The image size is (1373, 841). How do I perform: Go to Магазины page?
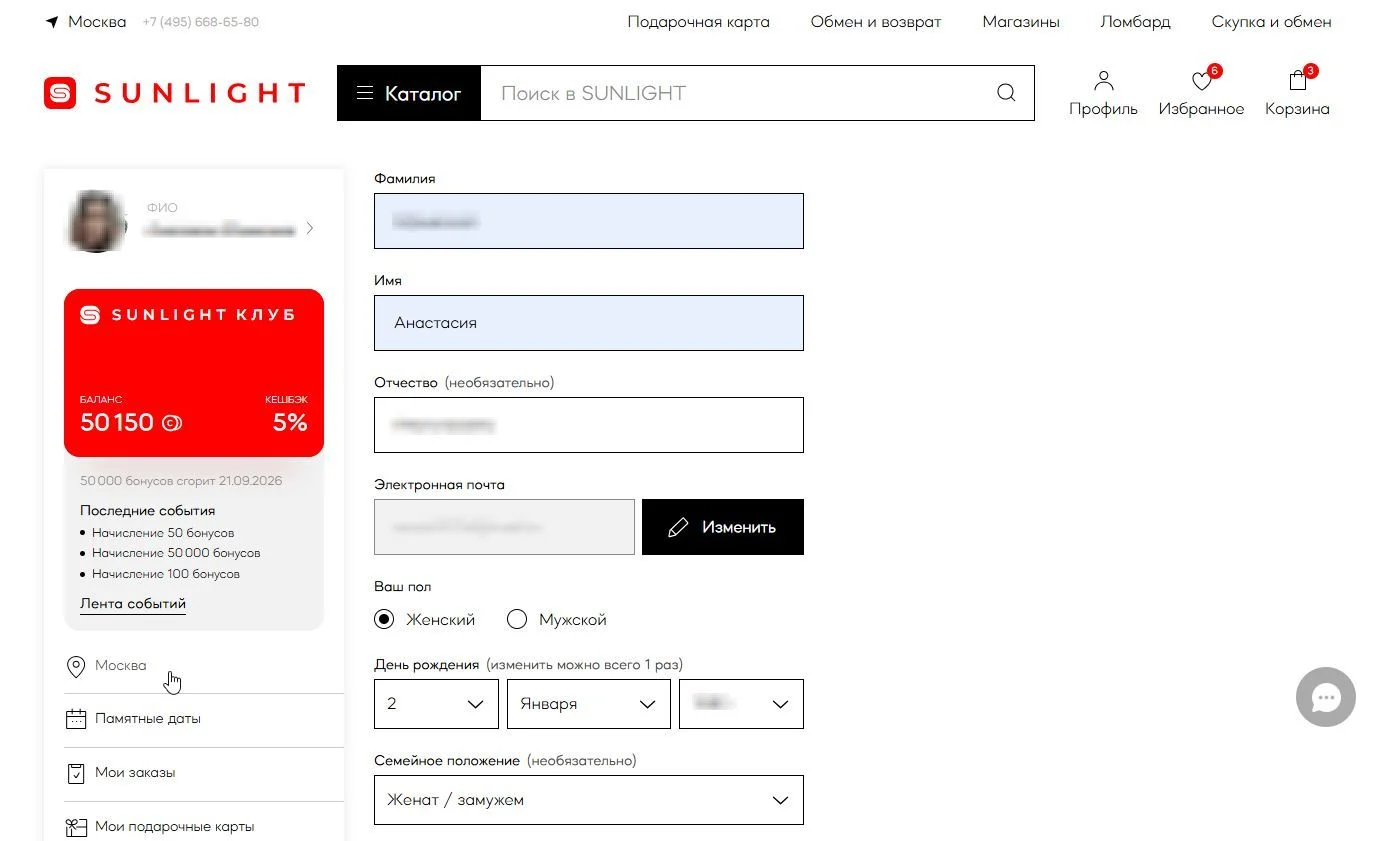pos(1021,21)
